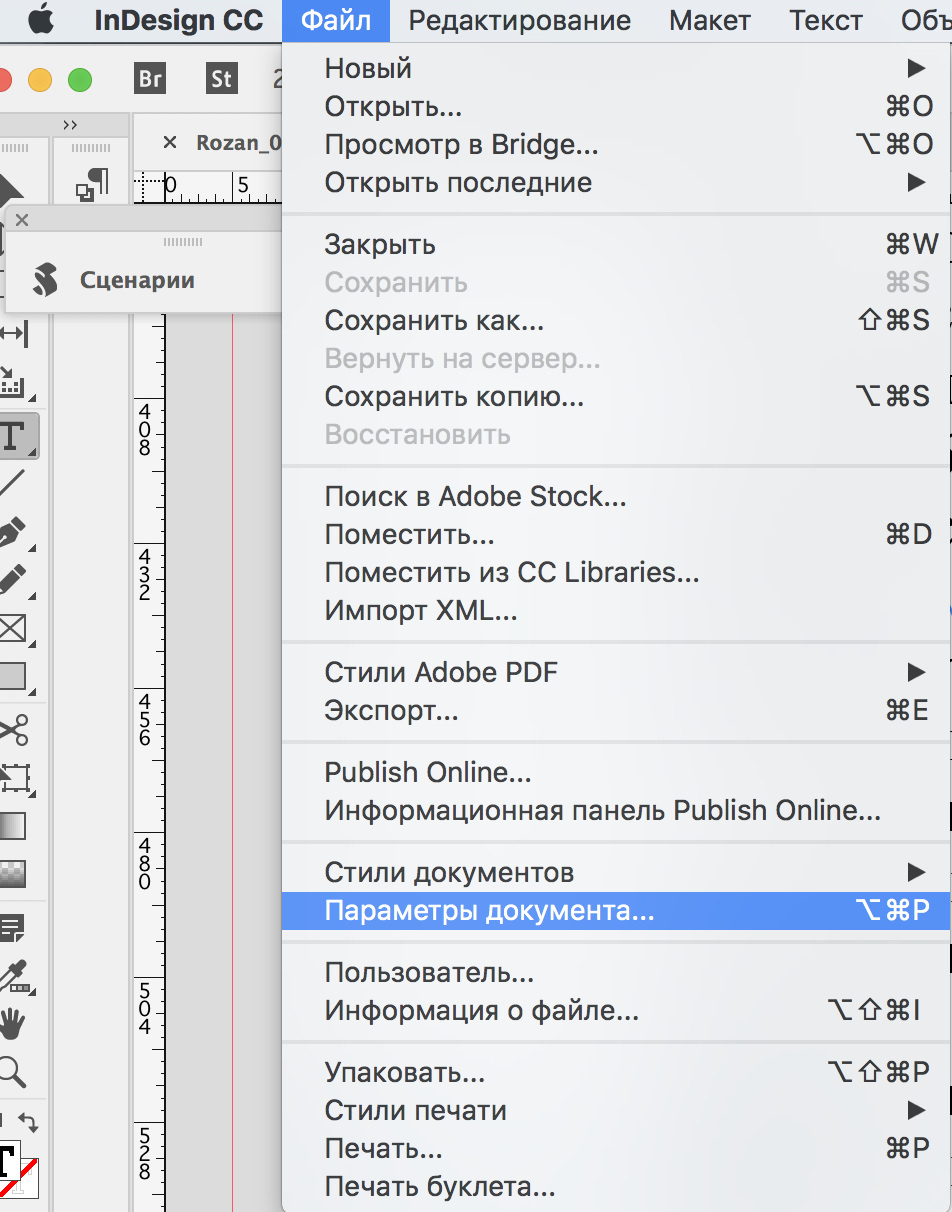Open the Apple menu
952x1212 pixels.
[x=41, y=20]
